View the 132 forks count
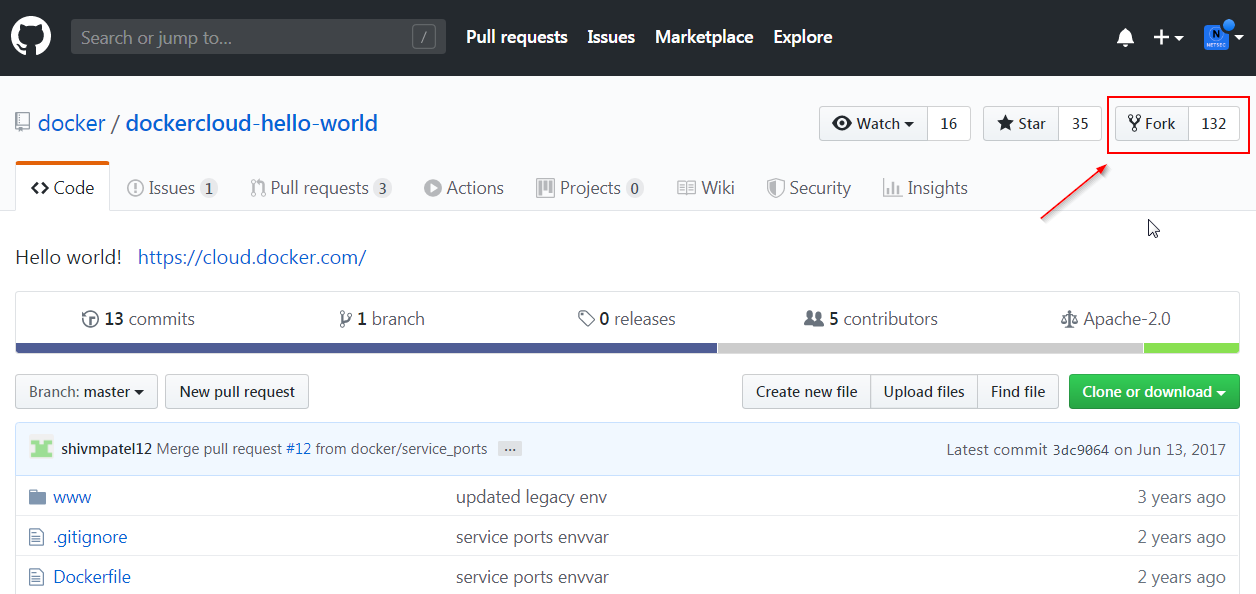Viewport: 1256px width, 594px height. [1214, 124]
